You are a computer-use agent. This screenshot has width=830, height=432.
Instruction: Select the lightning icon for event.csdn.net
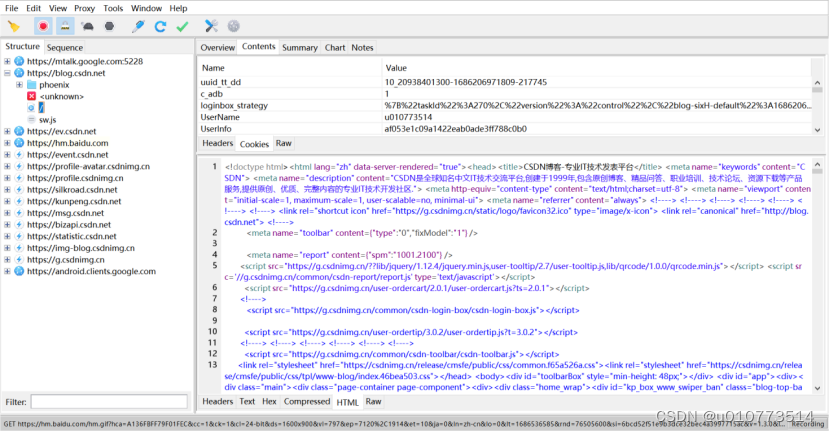coord(19,155)
